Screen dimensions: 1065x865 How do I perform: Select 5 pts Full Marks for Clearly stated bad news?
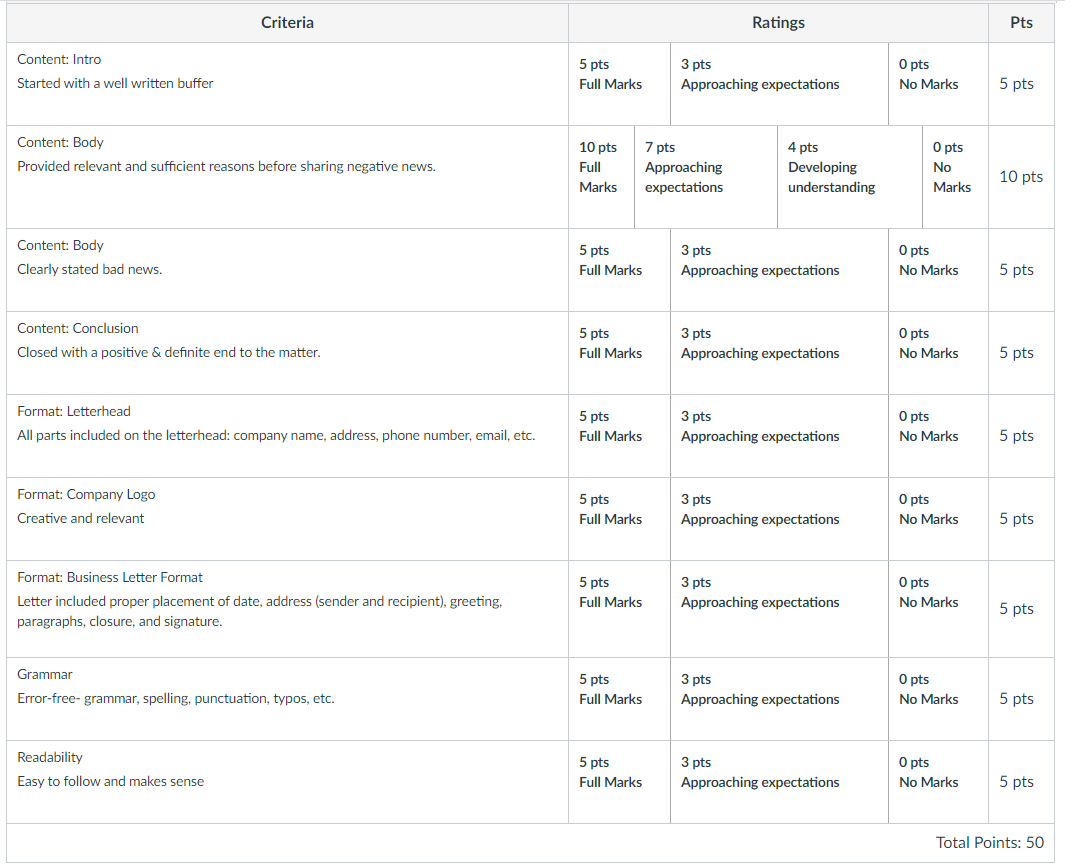pyautogui.click(x=619, y=270)
